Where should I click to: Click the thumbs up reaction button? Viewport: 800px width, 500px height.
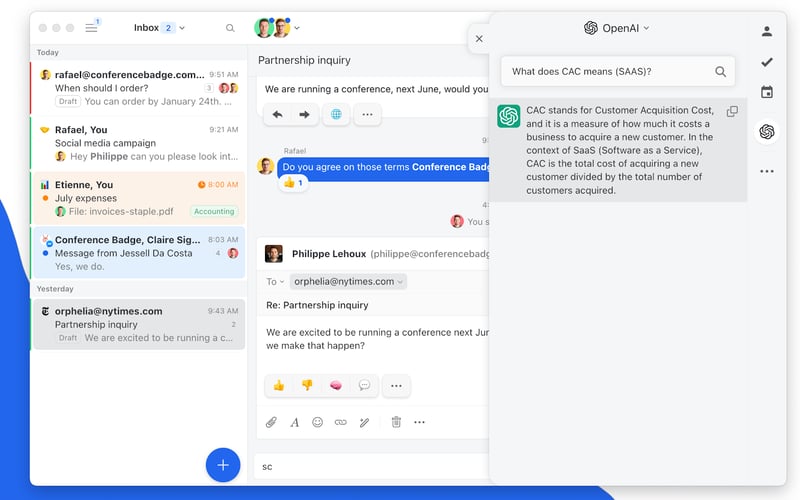click(279, 386)
